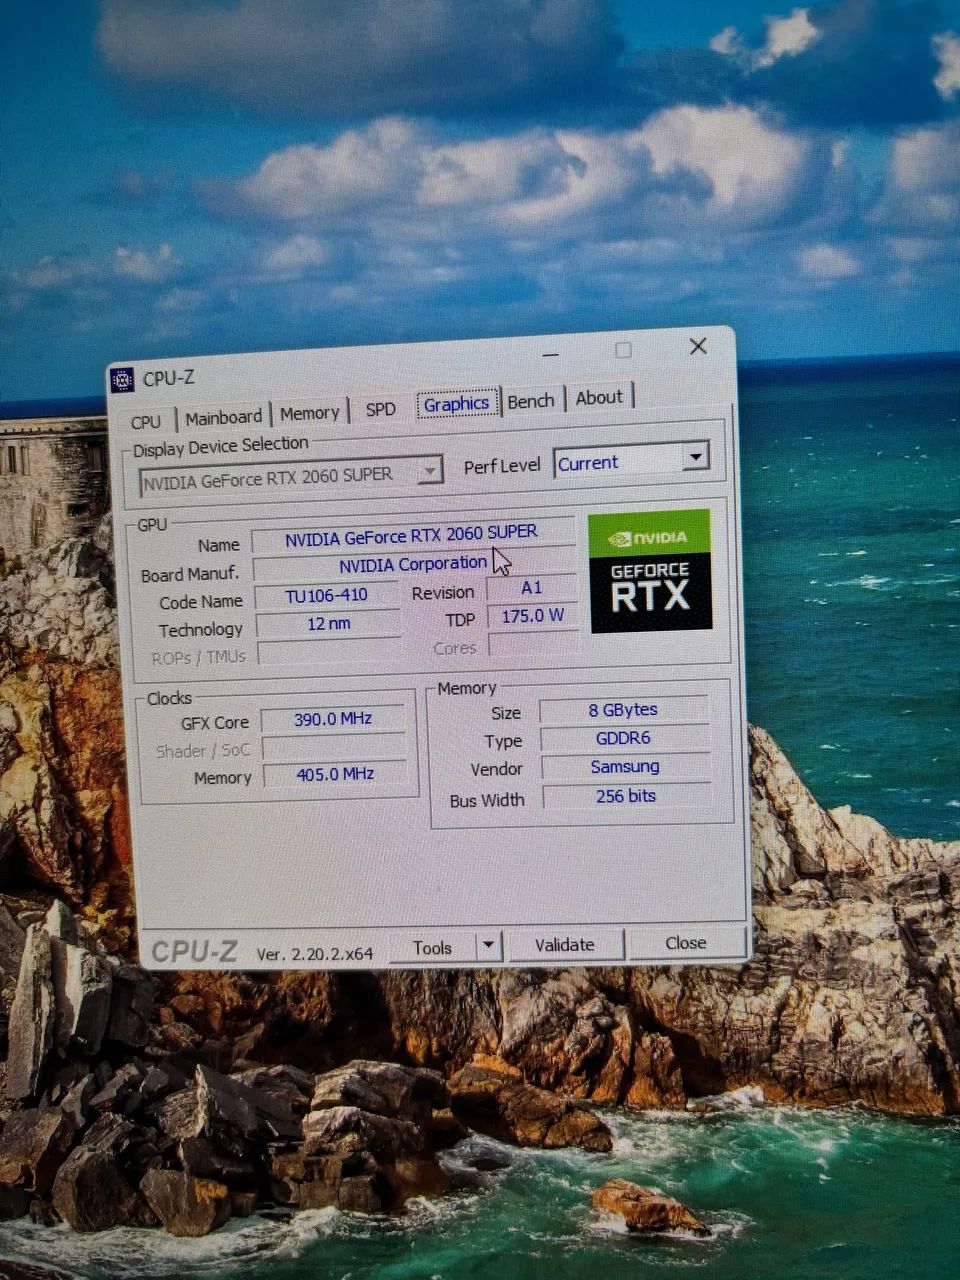Open the Tools dropdown arrow
960x1280 pixels.
point(488,945)
